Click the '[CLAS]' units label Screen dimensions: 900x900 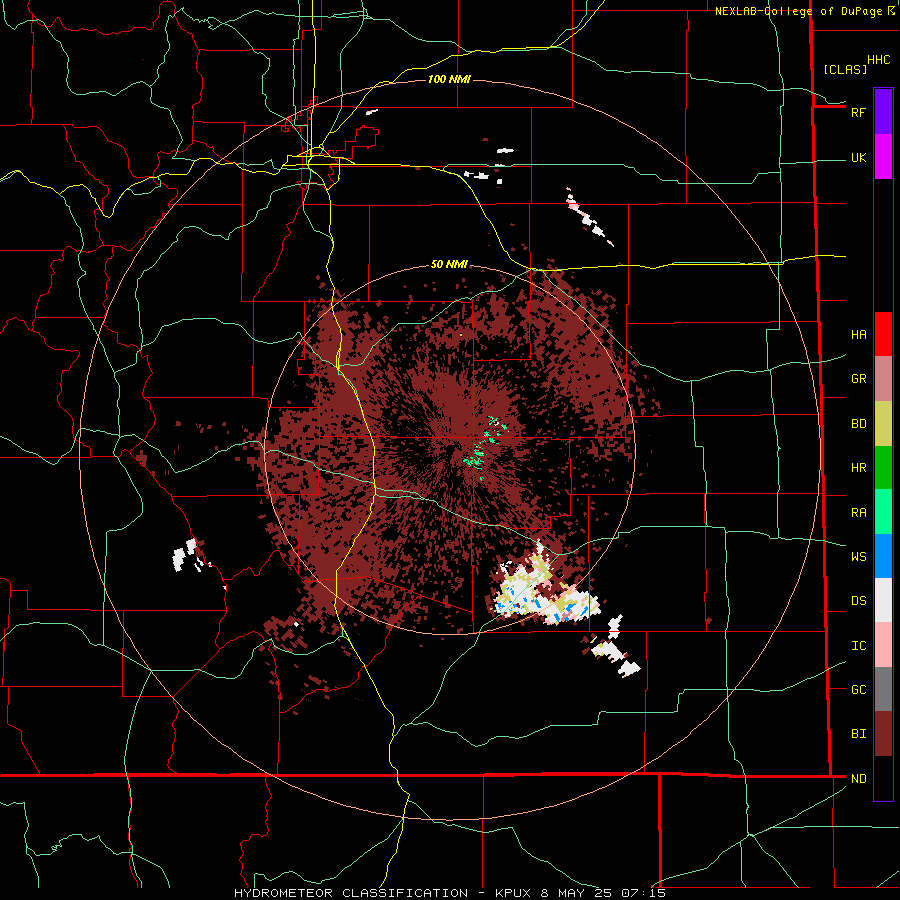coord(845,70)
